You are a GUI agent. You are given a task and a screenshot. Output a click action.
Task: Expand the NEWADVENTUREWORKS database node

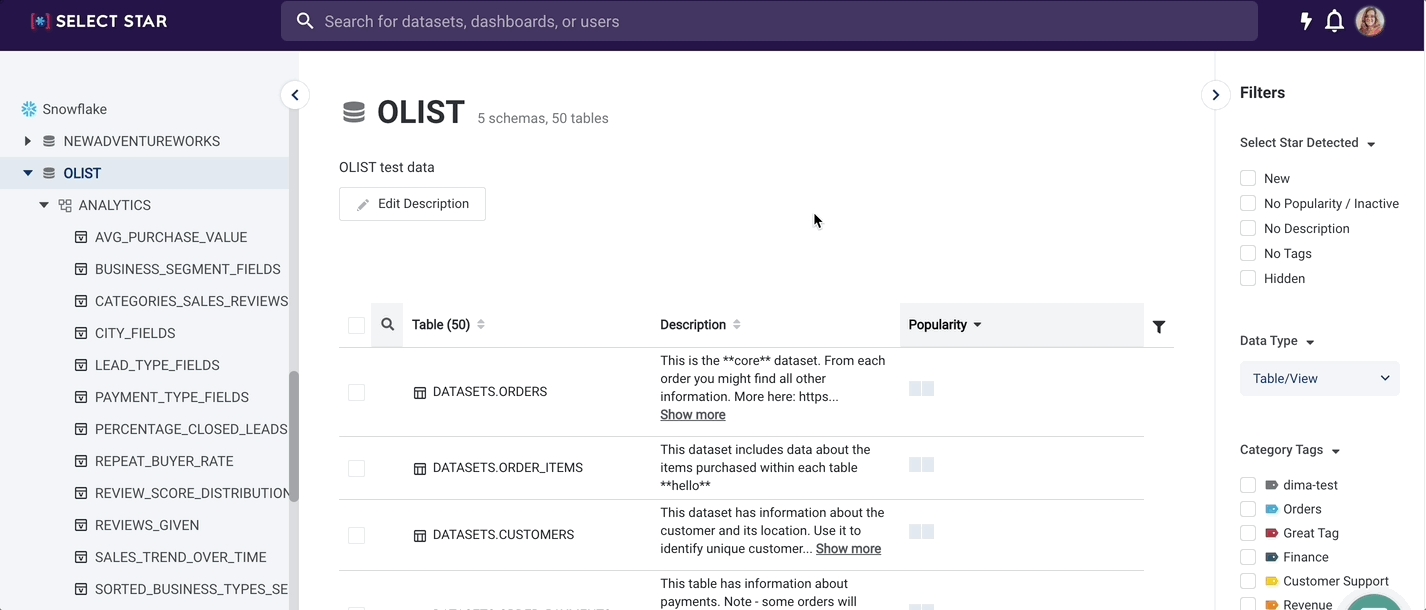pyautogui.click(x=28, y=141)
